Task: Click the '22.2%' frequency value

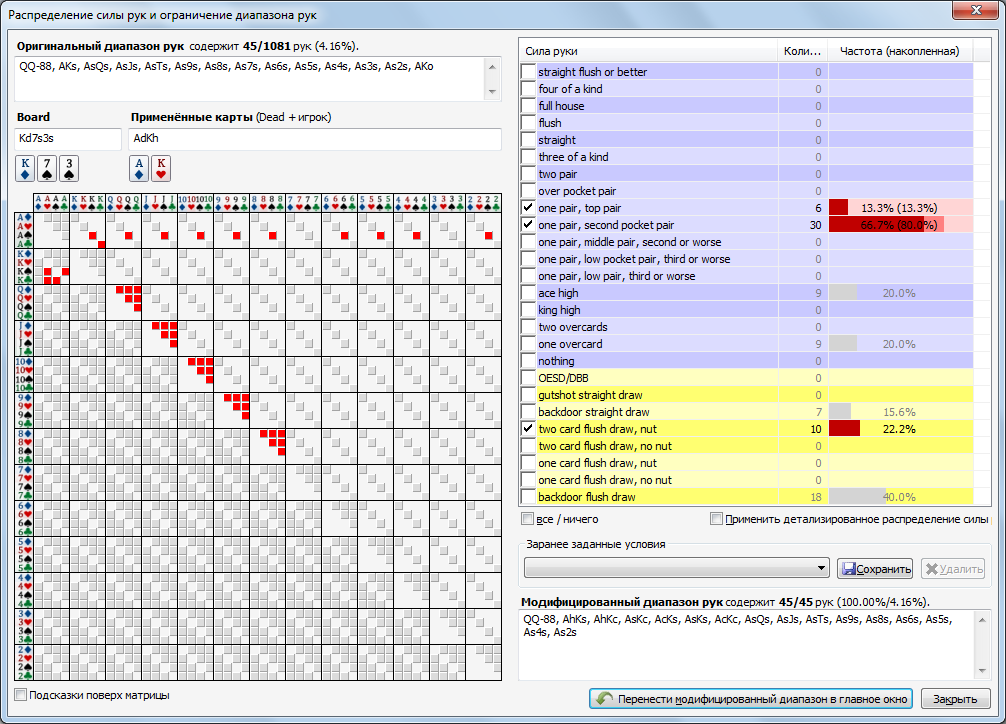Action: click(899, 429)
